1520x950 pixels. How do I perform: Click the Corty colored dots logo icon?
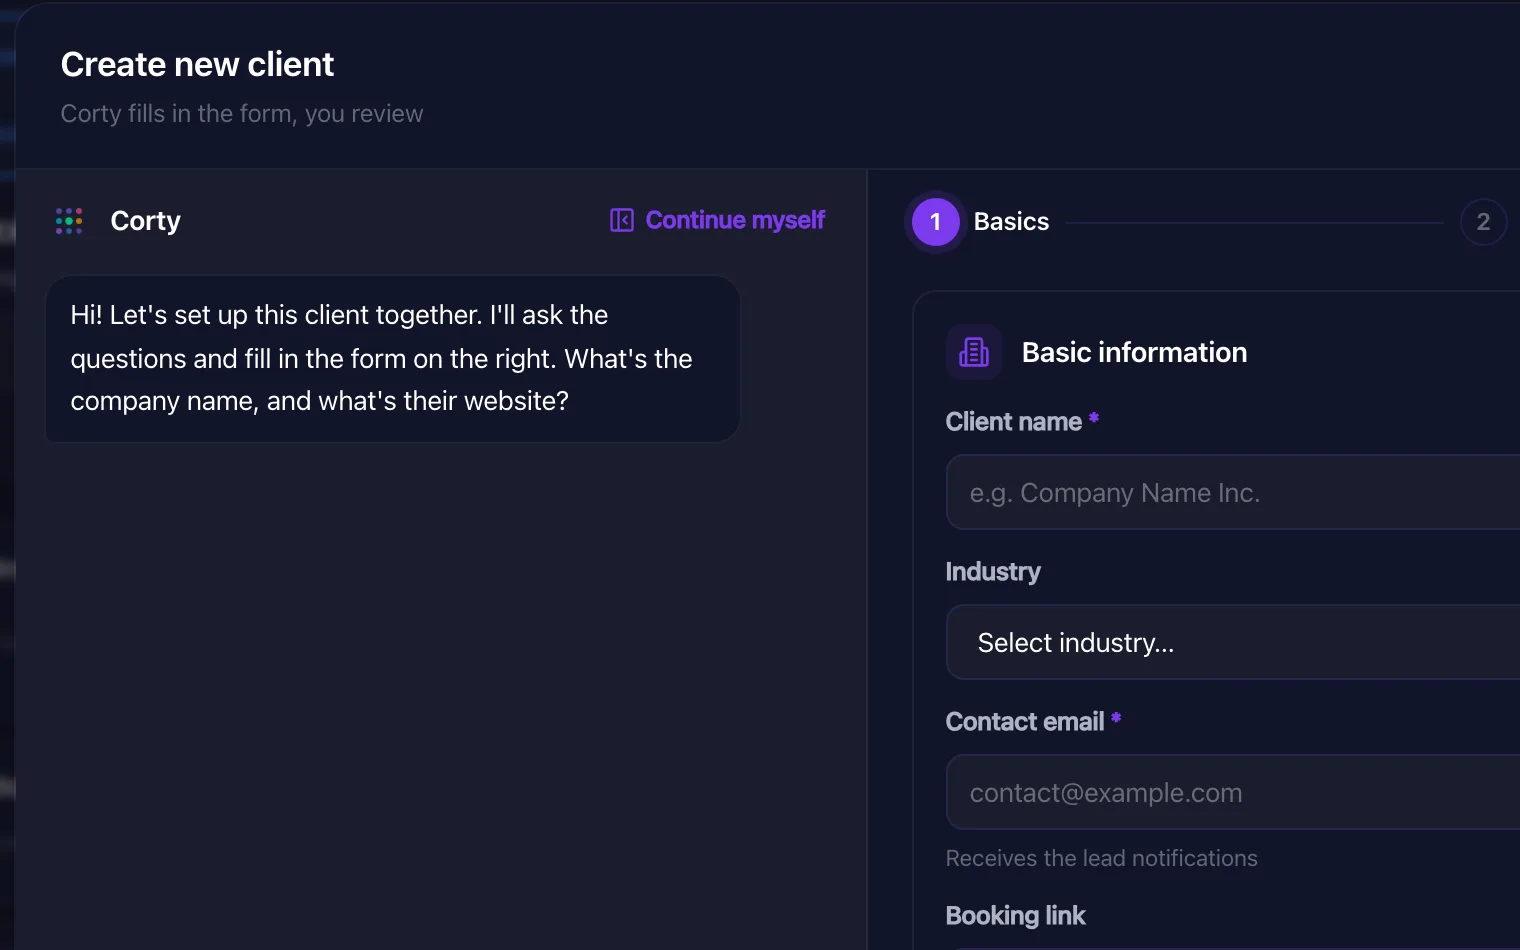pyautogui.click(x=69, y=221)
